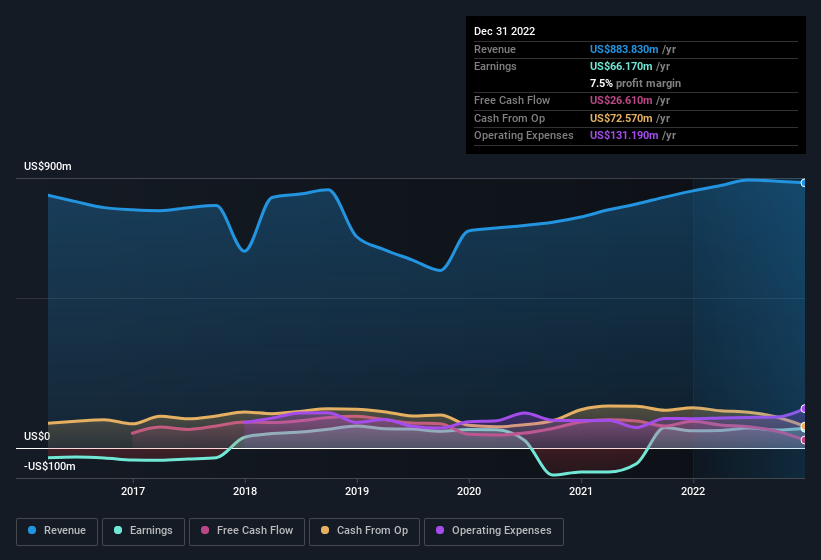The image size is (821, 560).
Task: Click the US$883.830m revenue value
Action: [x=624, y=49]
